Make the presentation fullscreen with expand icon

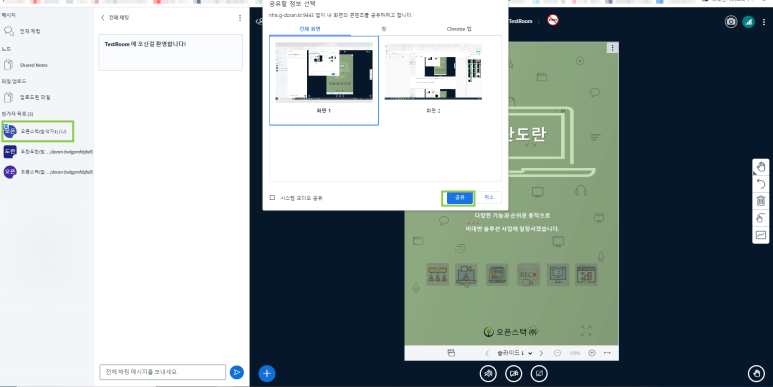coord(586,330)
